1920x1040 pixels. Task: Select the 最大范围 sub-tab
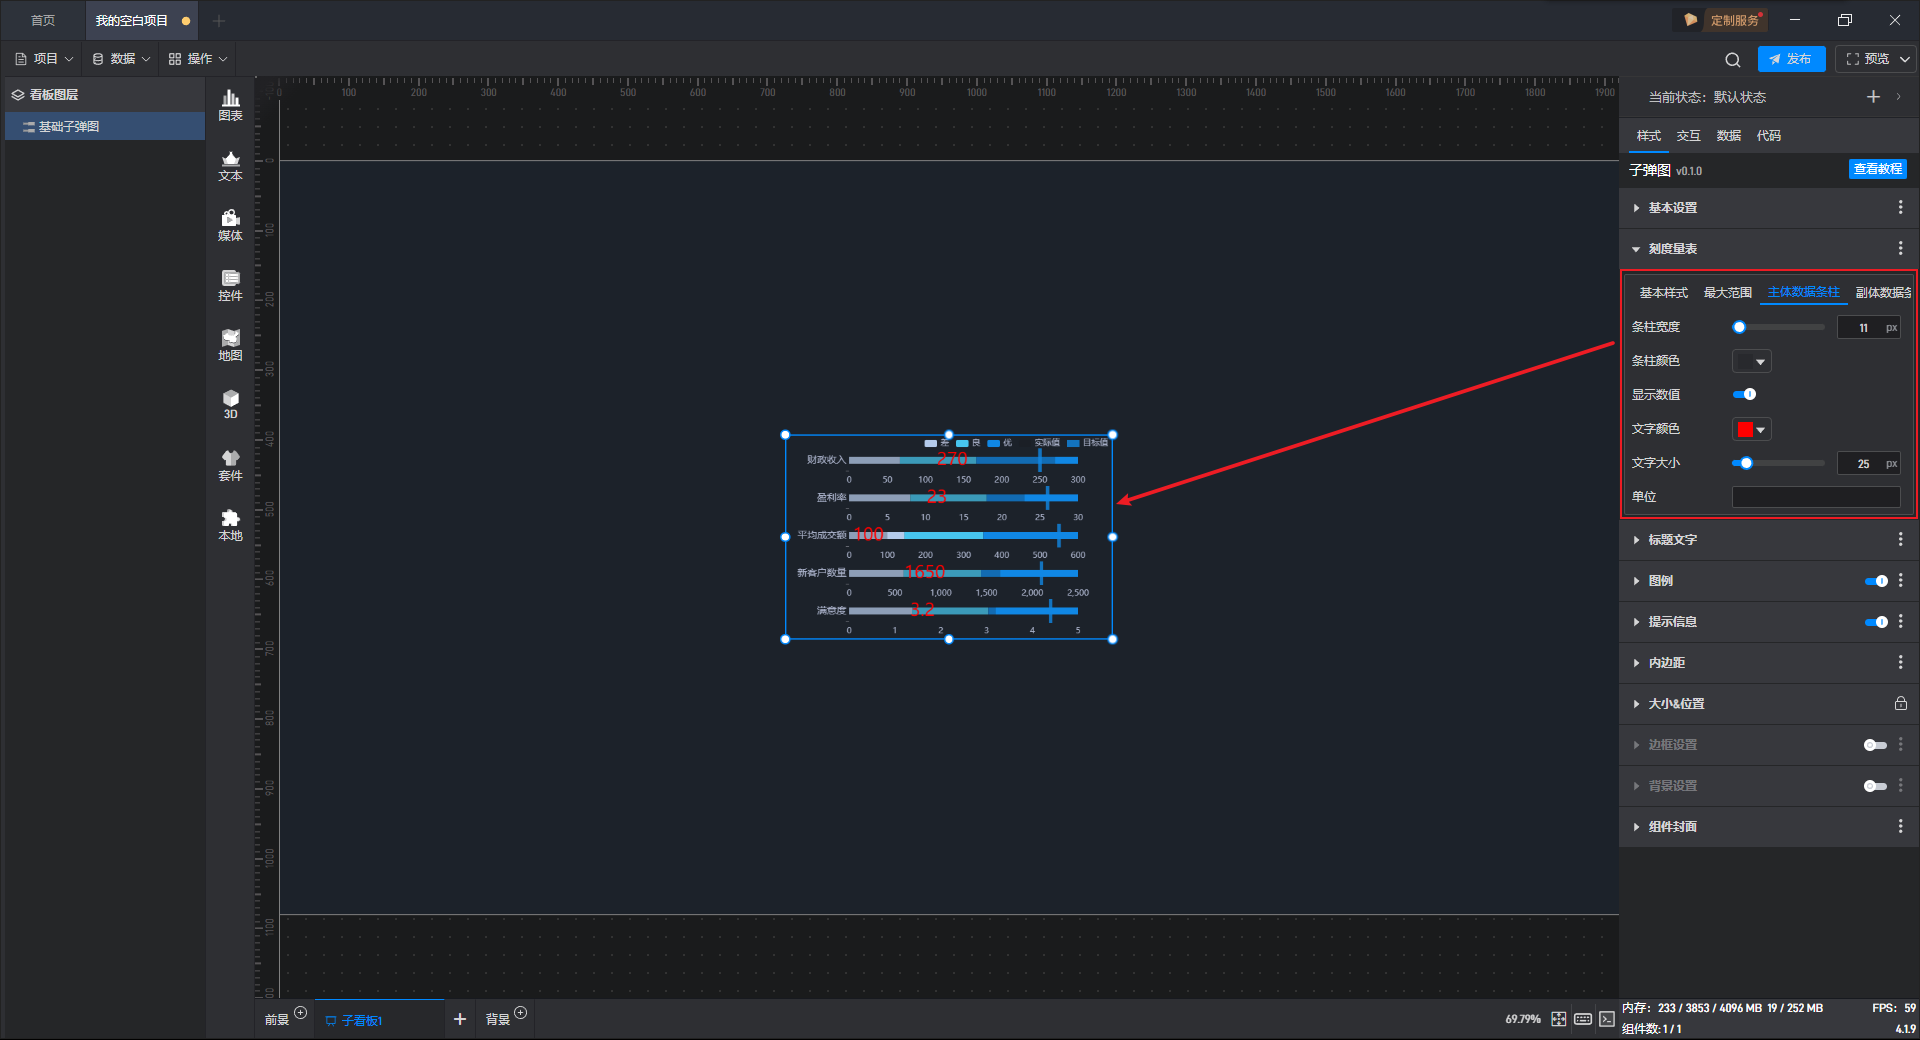(x=1728, y=293)
